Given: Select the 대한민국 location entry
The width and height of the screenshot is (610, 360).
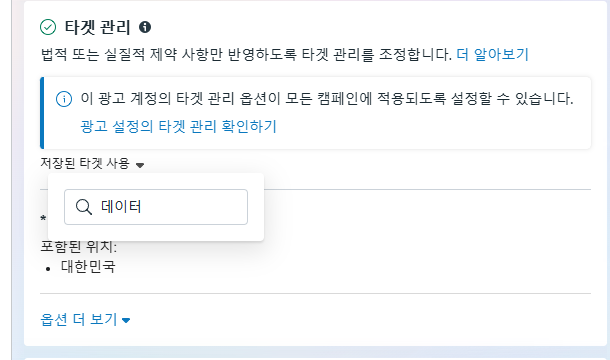Looking at the screenshot, I should [x=88, y=267].
